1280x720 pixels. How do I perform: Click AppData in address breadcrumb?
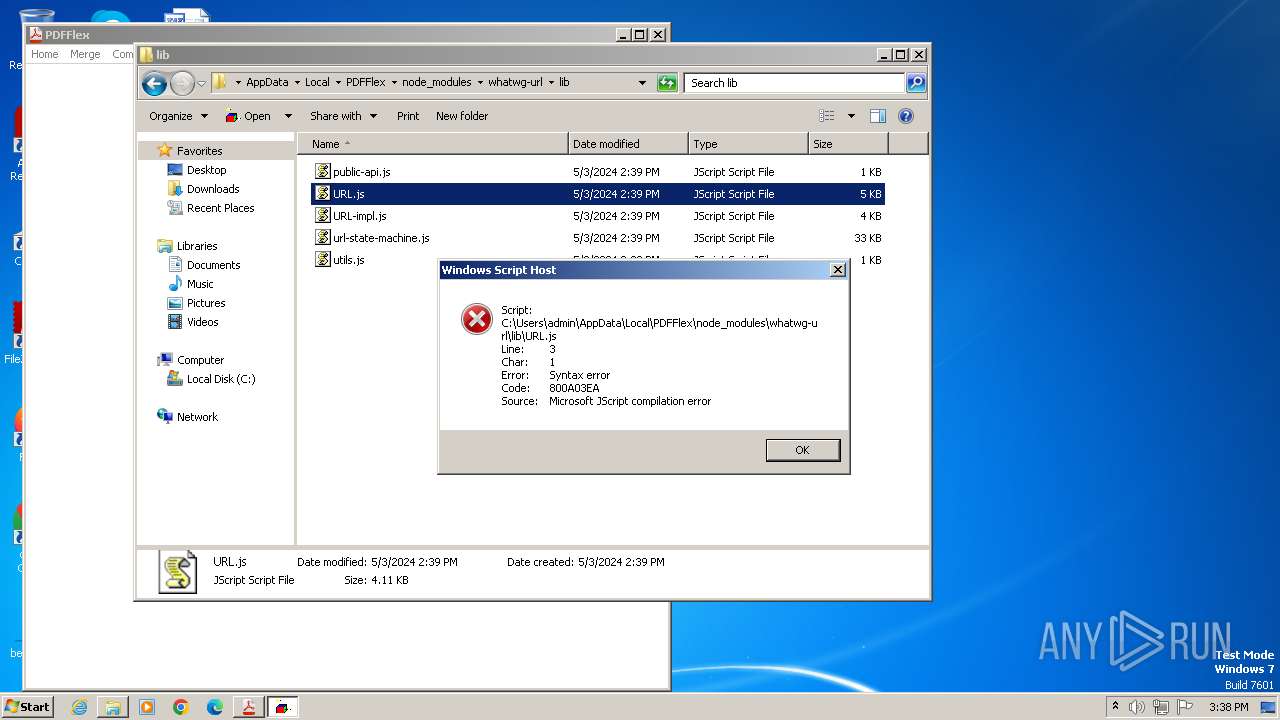click(x=267, y=83)
